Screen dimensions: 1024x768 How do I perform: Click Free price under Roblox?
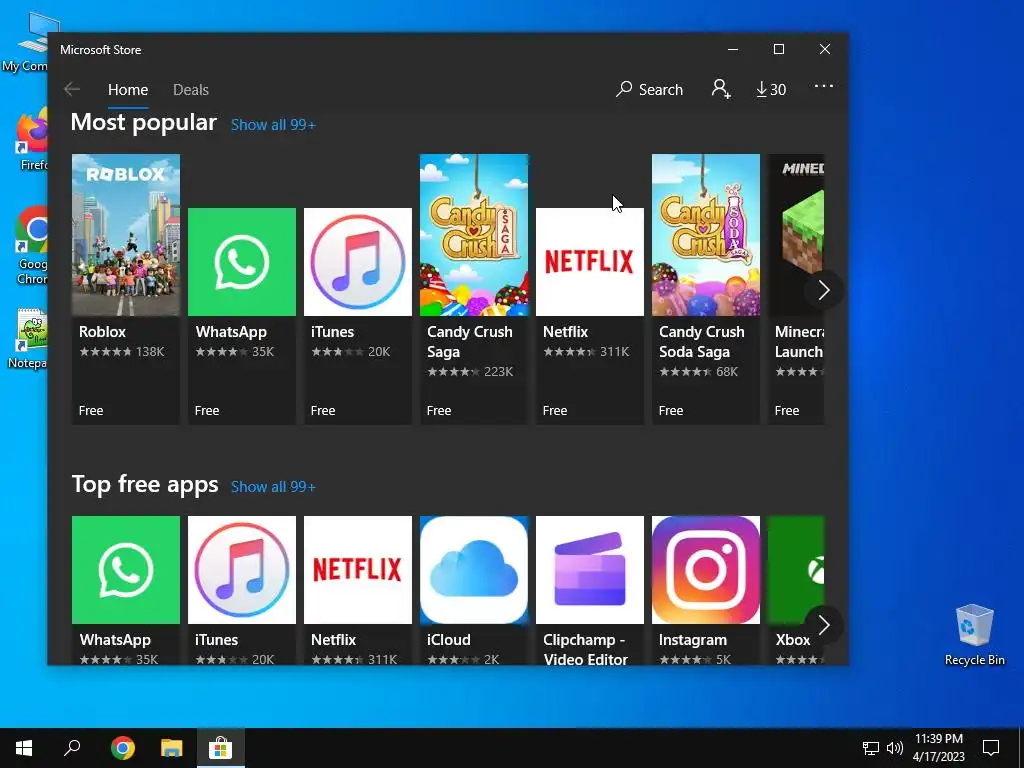[x=91, y=411]
